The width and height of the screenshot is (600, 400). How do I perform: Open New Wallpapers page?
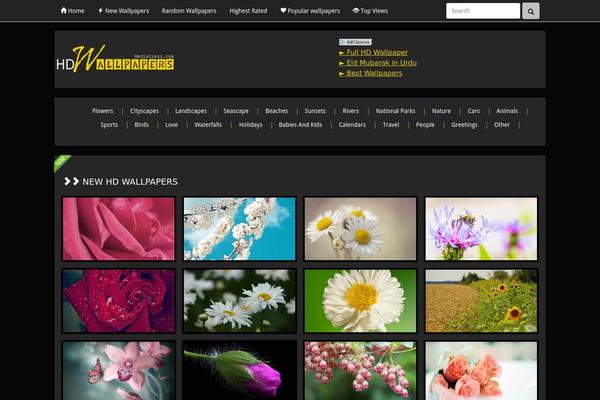(124, 11)
